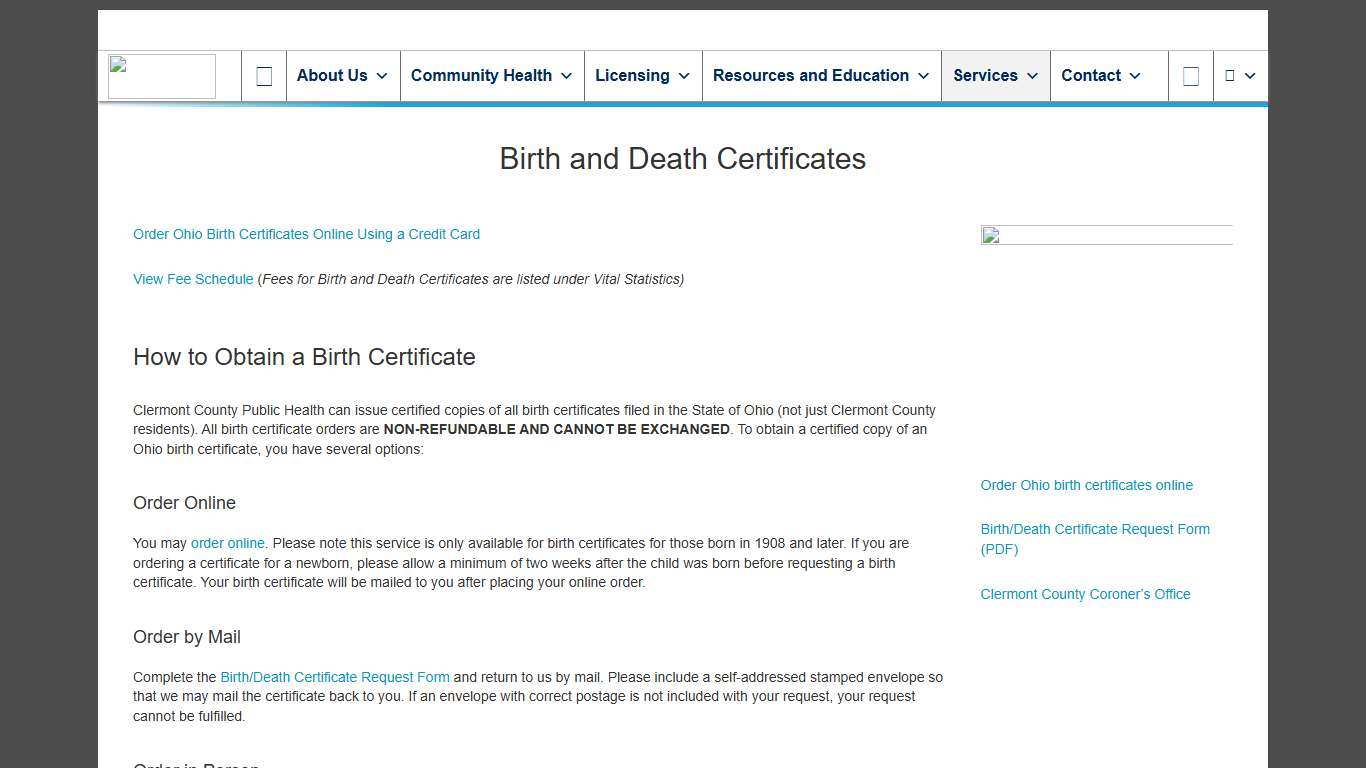Open the Contact menu

click(1091, 75)
